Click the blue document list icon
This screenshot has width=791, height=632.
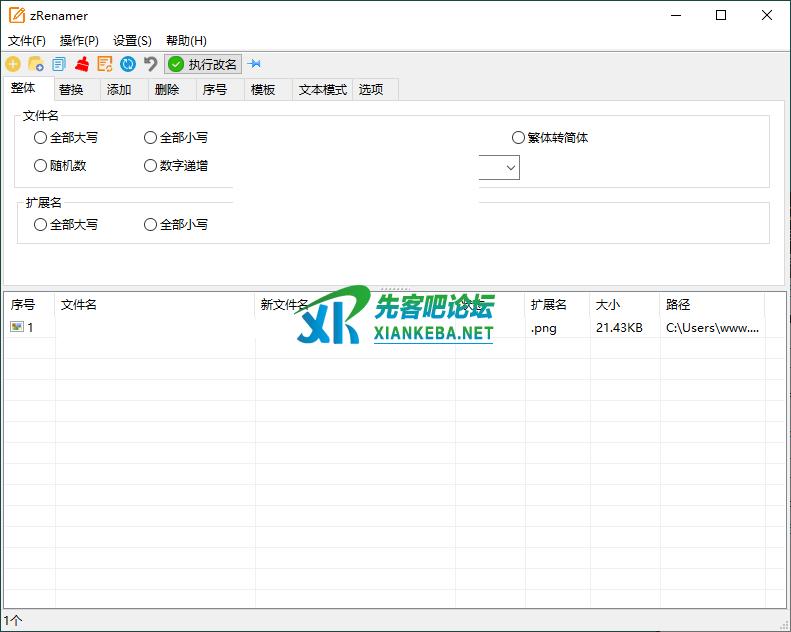coord(59,64)
